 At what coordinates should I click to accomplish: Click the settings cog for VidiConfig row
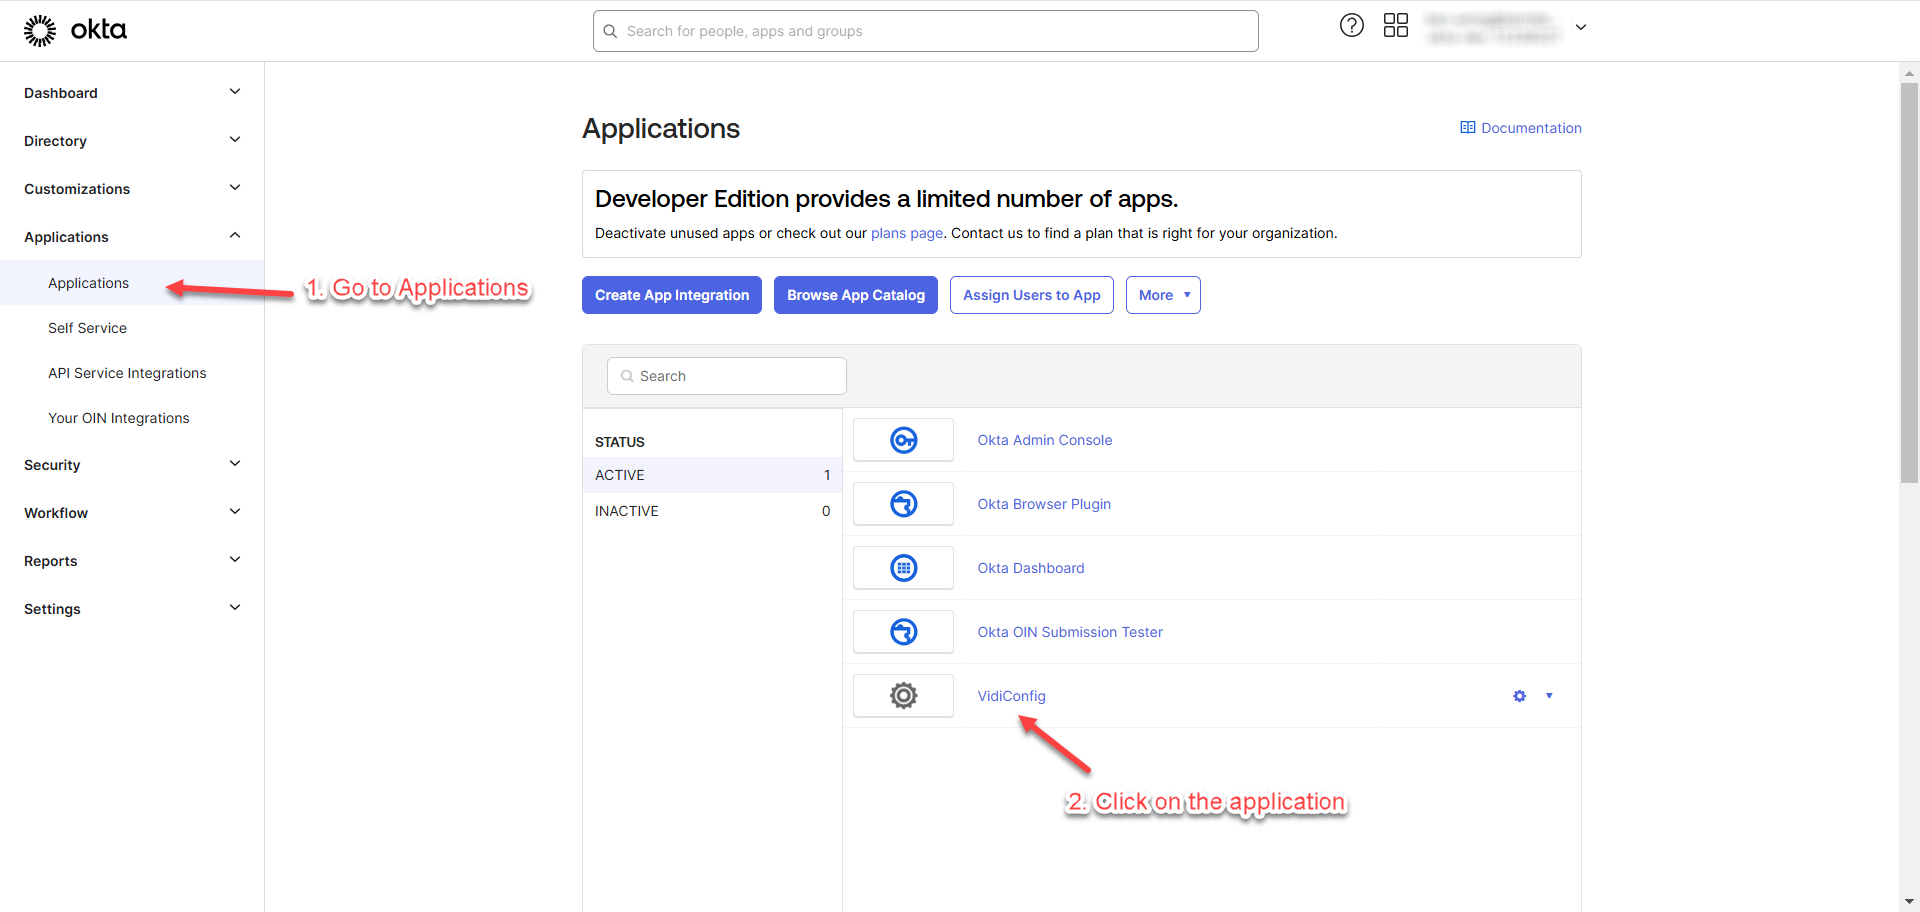1519,696
